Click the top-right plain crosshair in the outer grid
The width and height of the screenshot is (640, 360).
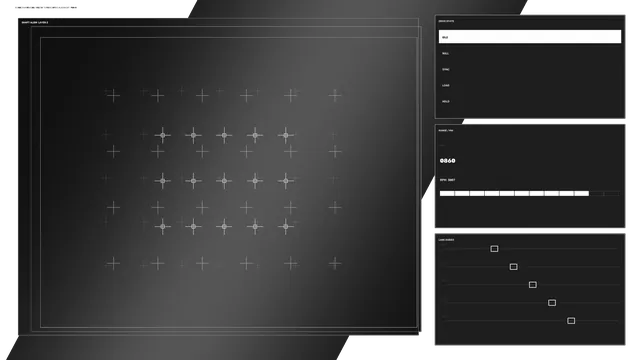[335, 96]
